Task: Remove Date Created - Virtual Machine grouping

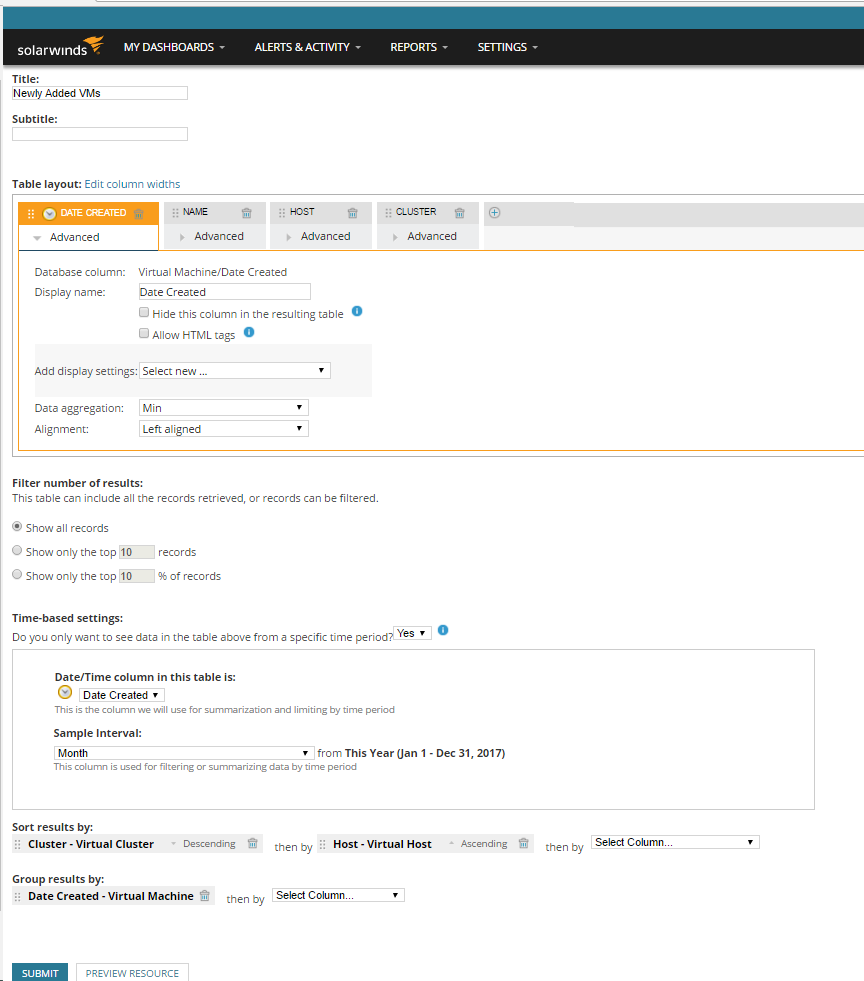Action: coord(205,895)
